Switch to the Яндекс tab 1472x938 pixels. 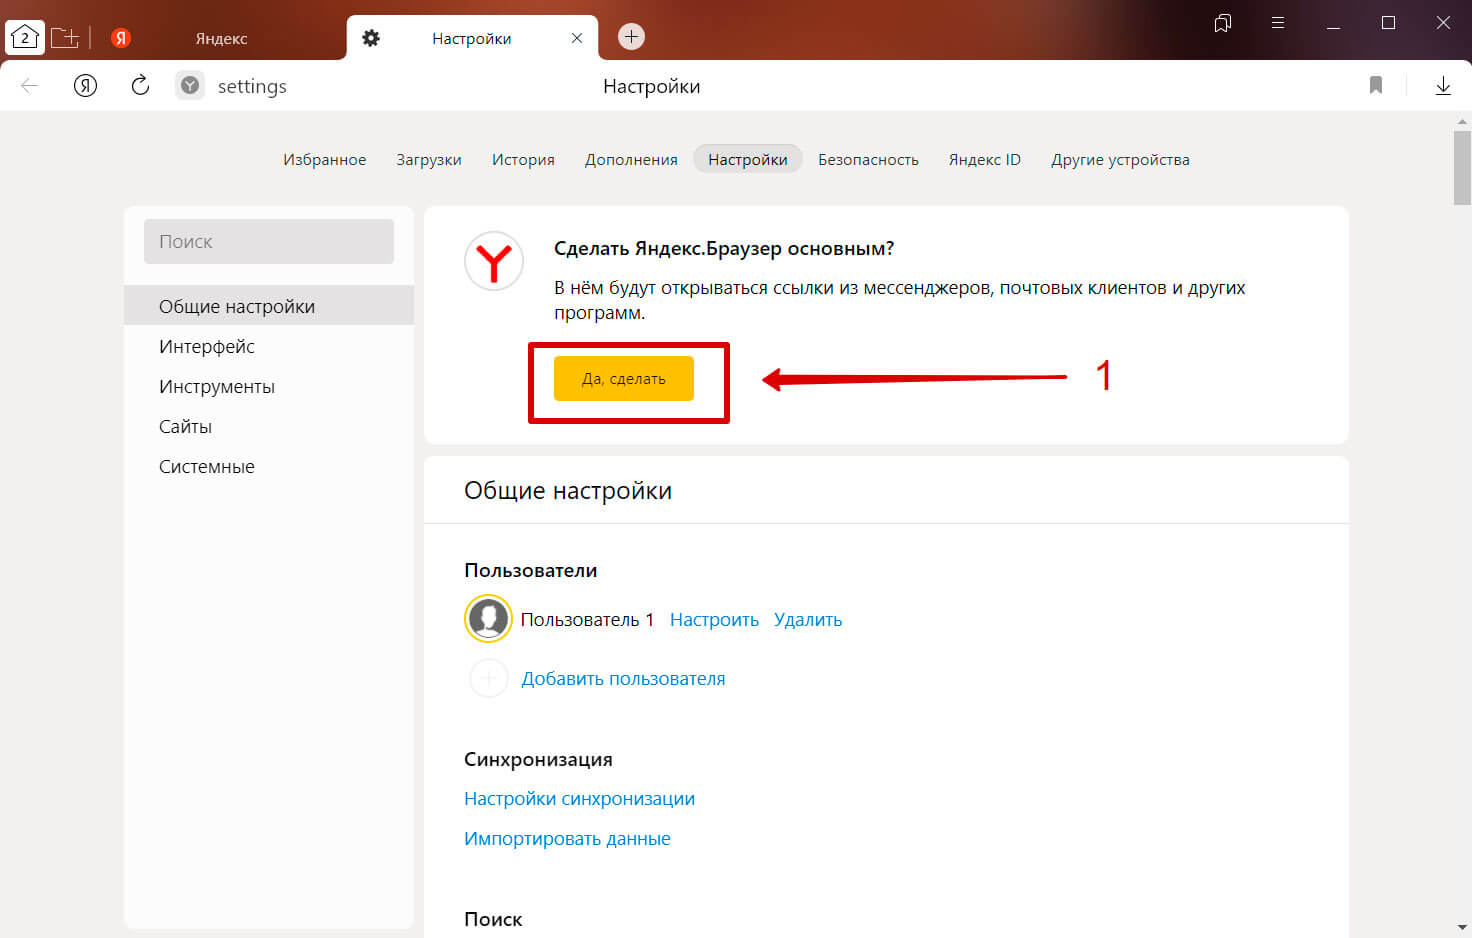pos(221,38)
